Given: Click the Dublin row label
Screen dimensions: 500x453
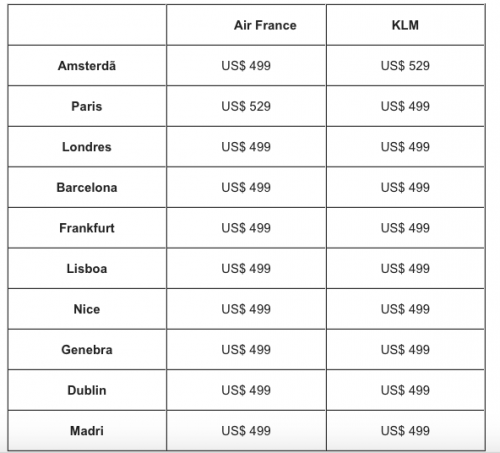Looking at the screenshot, I should [x=87, y=390].
